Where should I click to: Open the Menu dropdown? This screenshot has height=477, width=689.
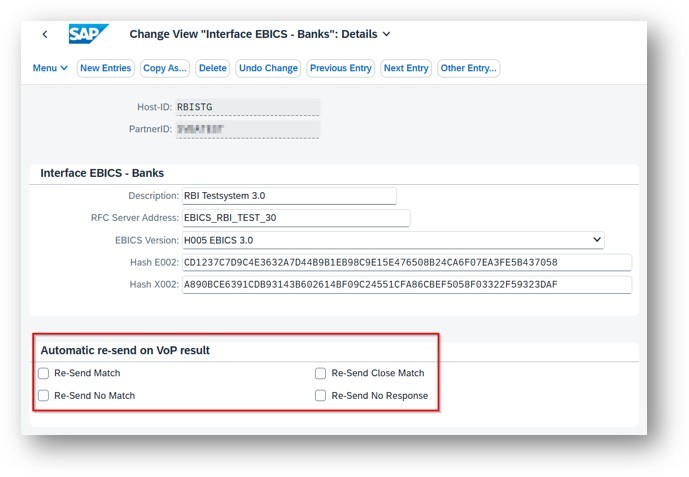50,68
